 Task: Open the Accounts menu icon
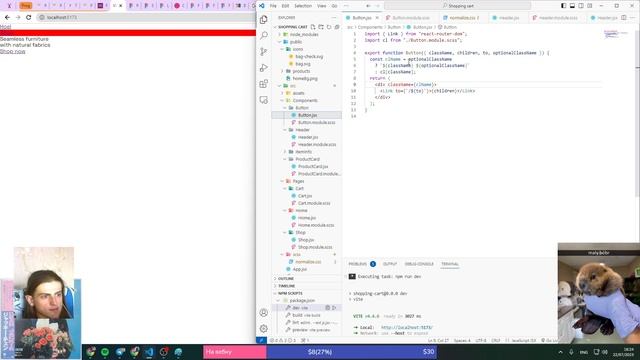[x=264, y=313]
